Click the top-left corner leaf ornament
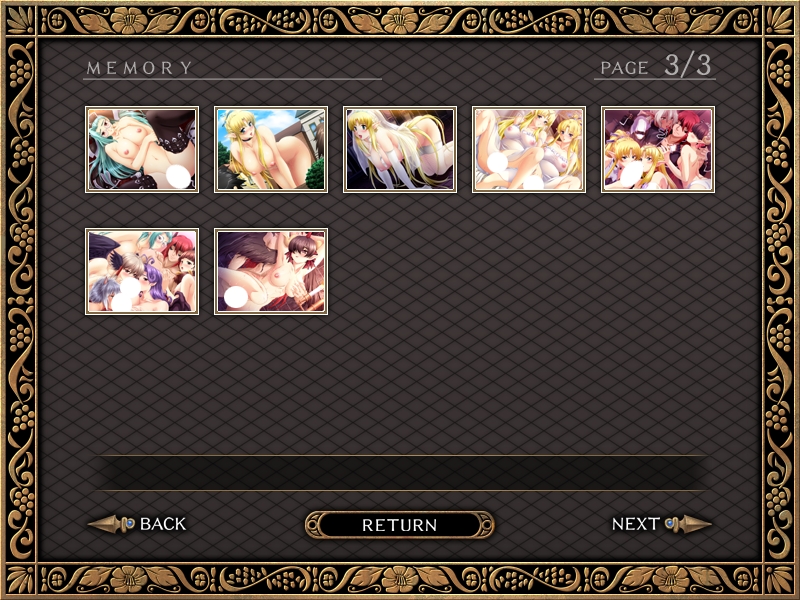800x600 pixels. coord(20,20)
